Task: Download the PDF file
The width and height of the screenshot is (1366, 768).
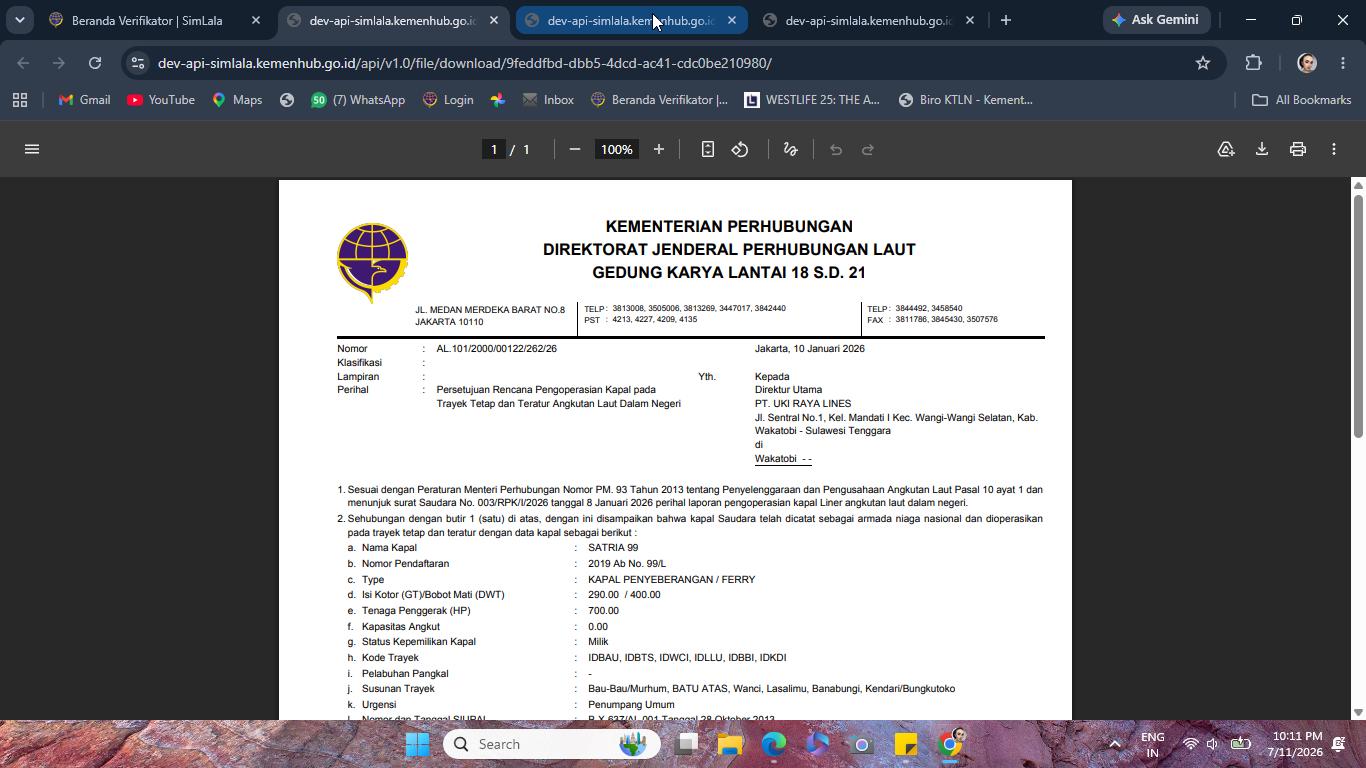Action: point(1262,149)
